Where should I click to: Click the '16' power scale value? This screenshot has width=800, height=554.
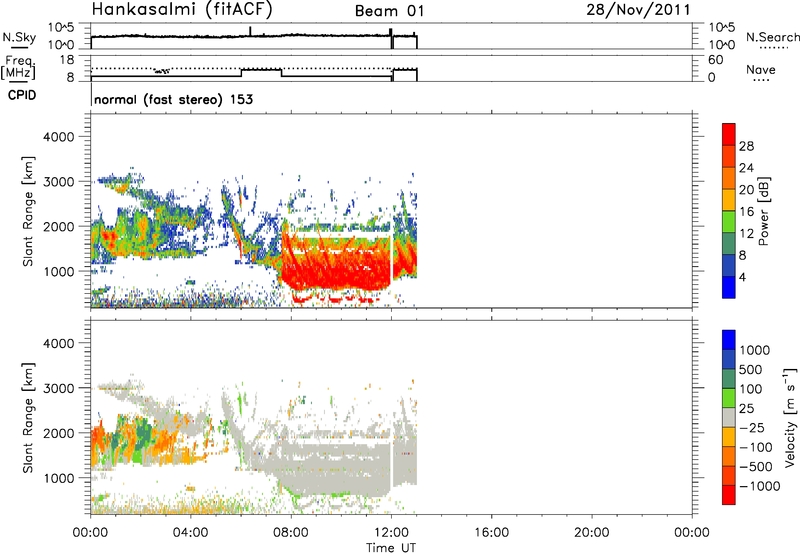coord(746,212)
